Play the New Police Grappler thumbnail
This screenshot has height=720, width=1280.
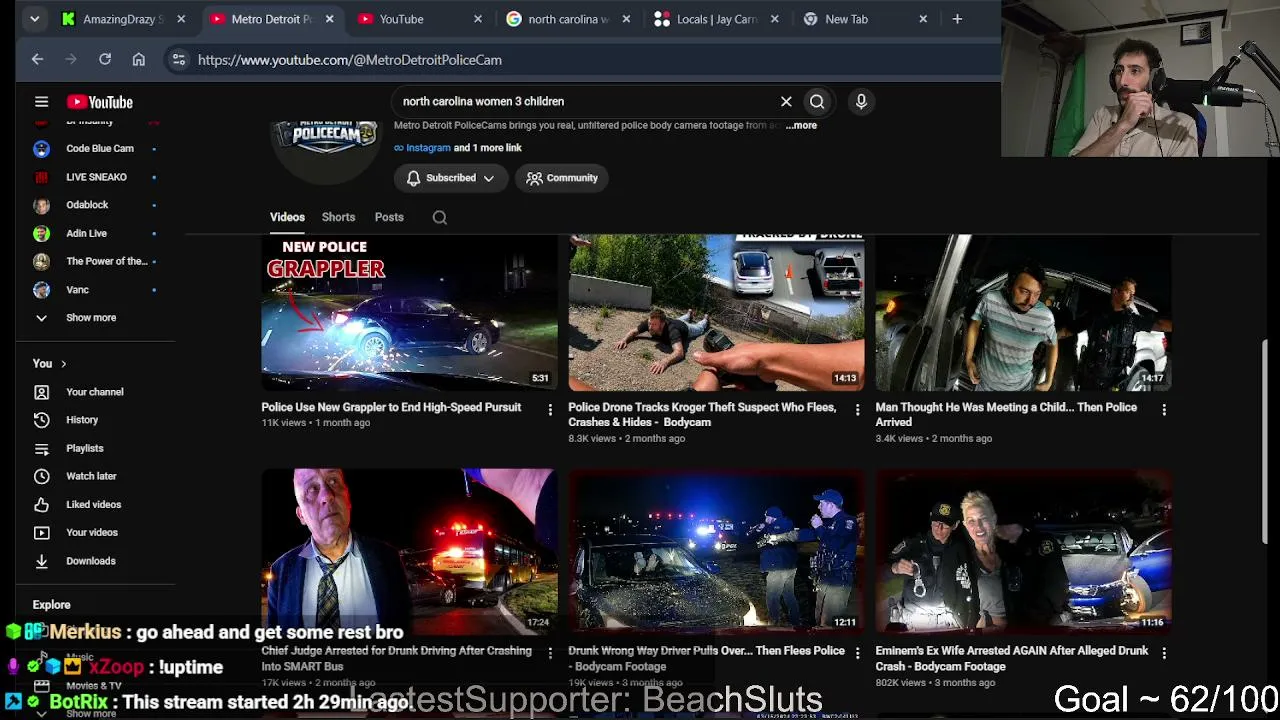point(409,312)
